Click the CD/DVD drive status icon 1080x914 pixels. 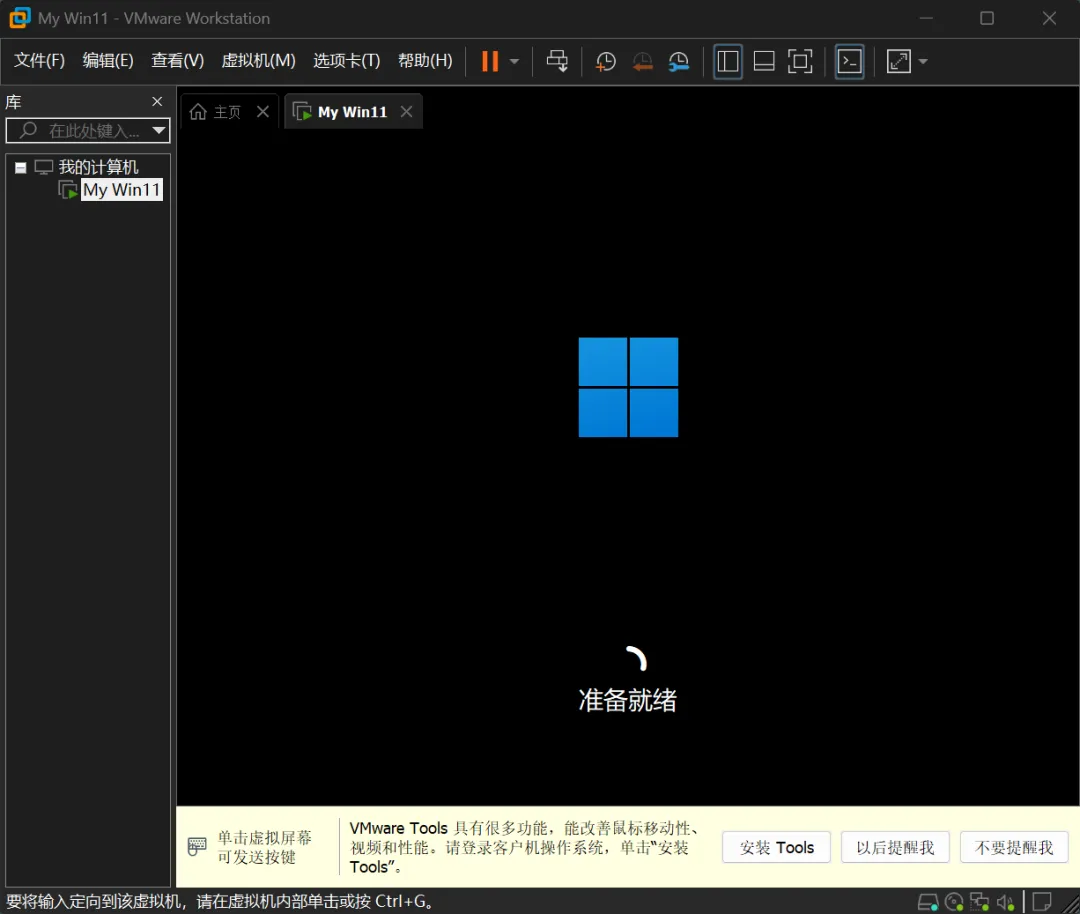click(x=954, y=902)
